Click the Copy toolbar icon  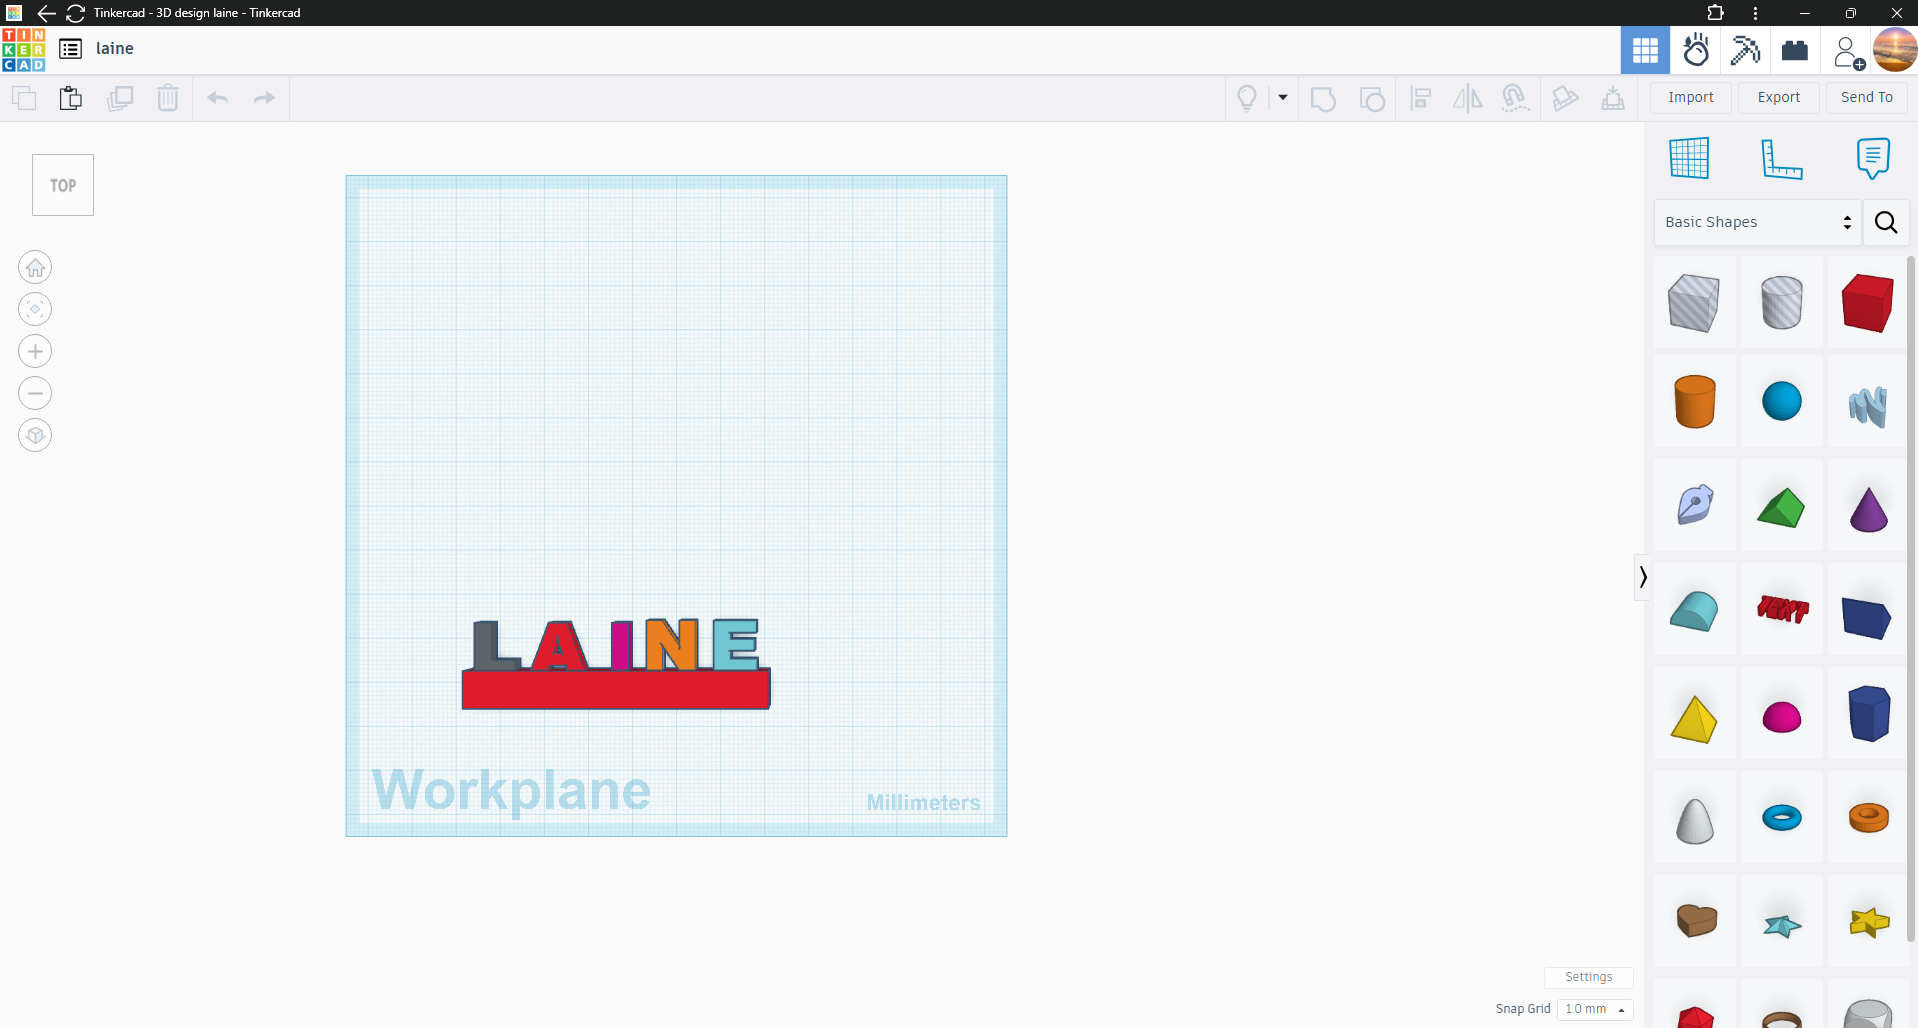tap(24, 98)
